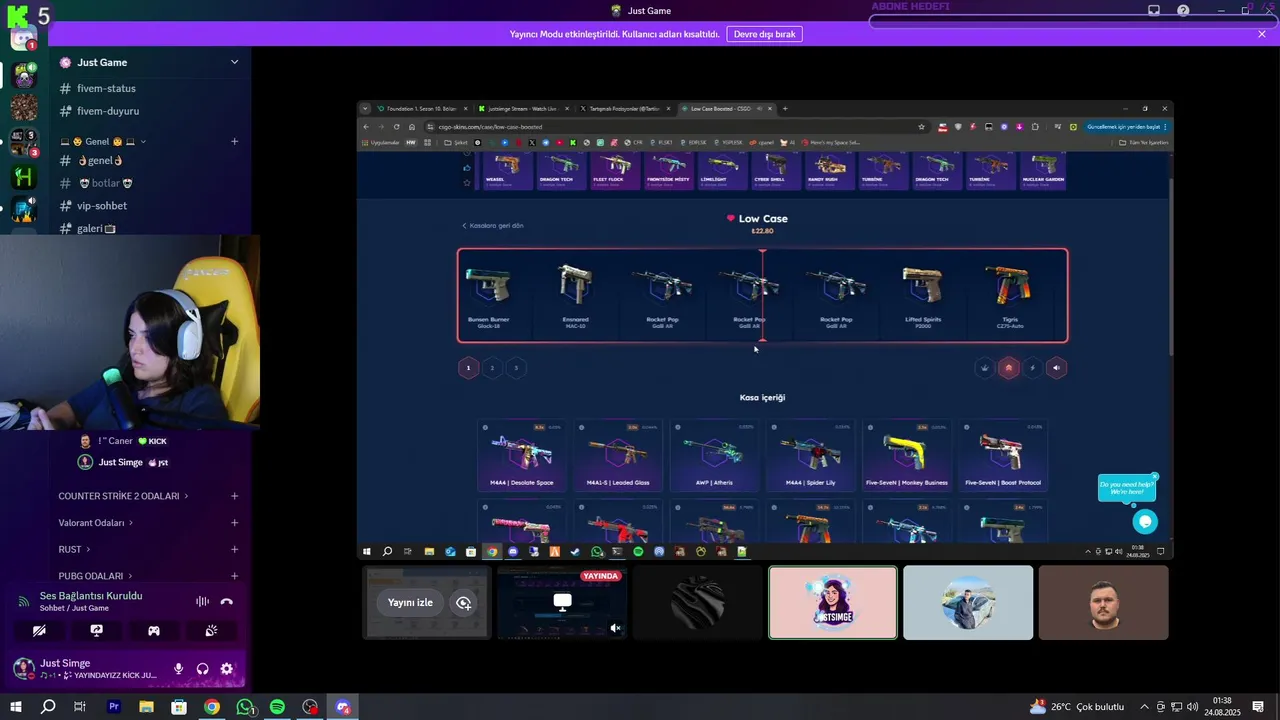Switch to the Foundation 1. Sezon browser tab
This screenshot has width=1280, height=720.
click(x=420, y=108)
